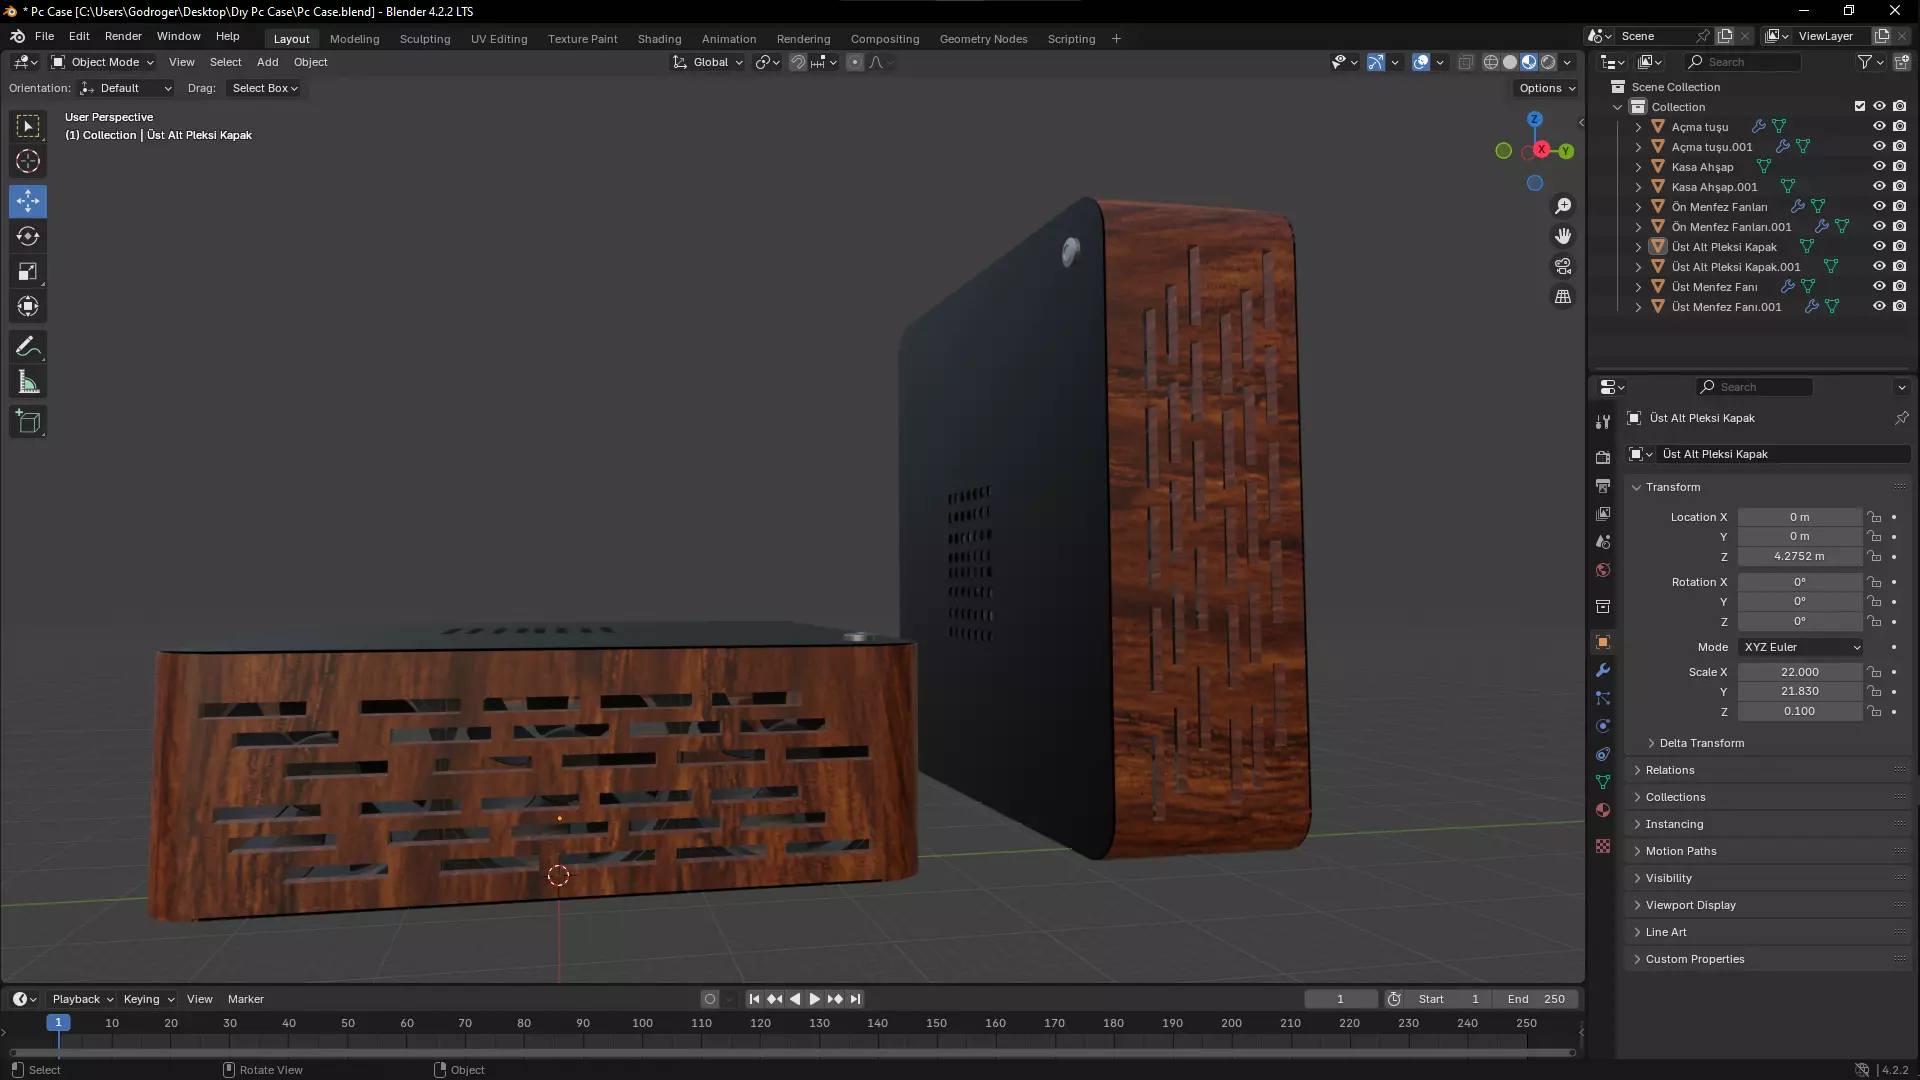
Task: Activate the Add Cube tool
Action: pyautogui.click(x=28, y=422)
